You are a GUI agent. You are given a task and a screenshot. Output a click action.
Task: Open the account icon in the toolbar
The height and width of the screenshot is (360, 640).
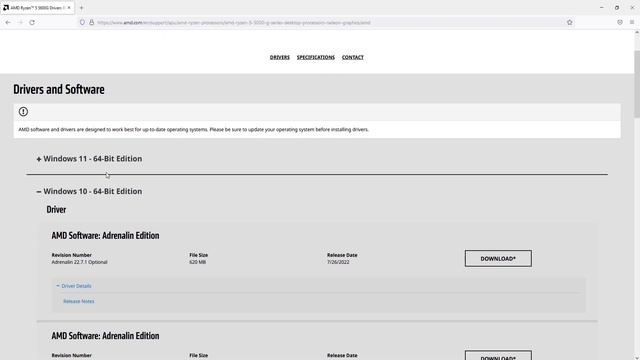620,22
